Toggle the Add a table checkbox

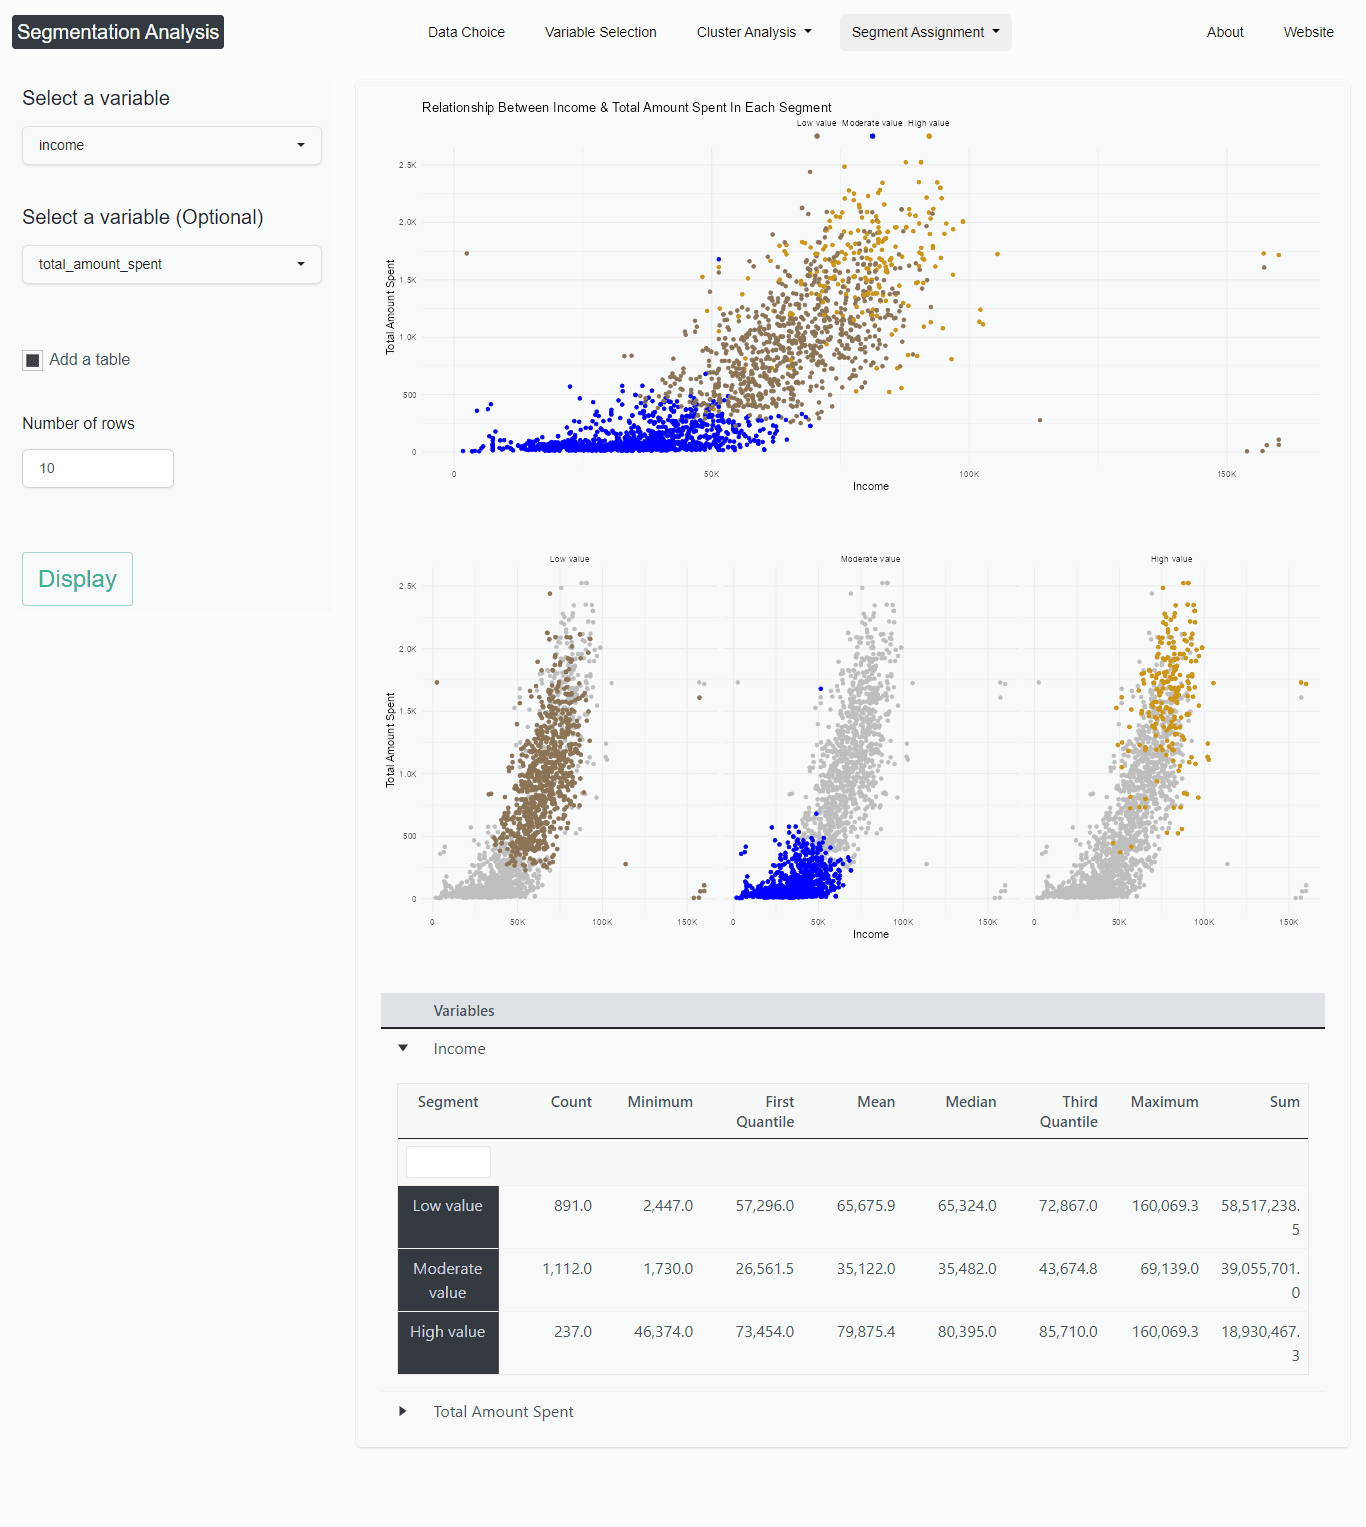coord(33,360)
